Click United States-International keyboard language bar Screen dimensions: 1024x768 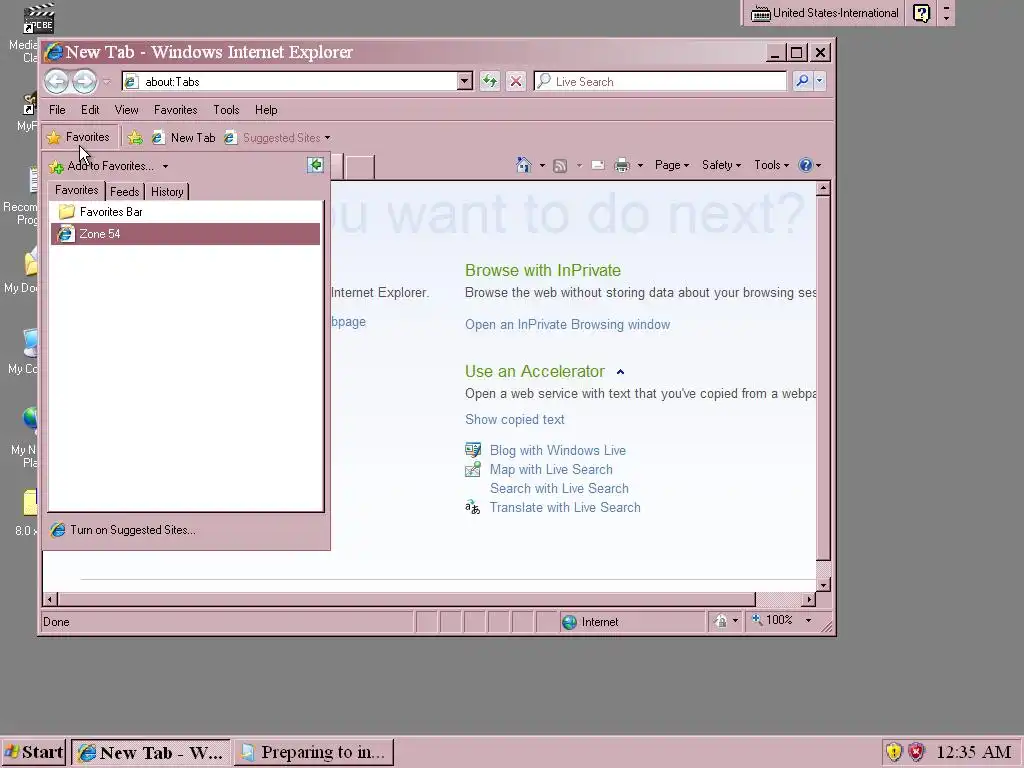tap(824, 13)
